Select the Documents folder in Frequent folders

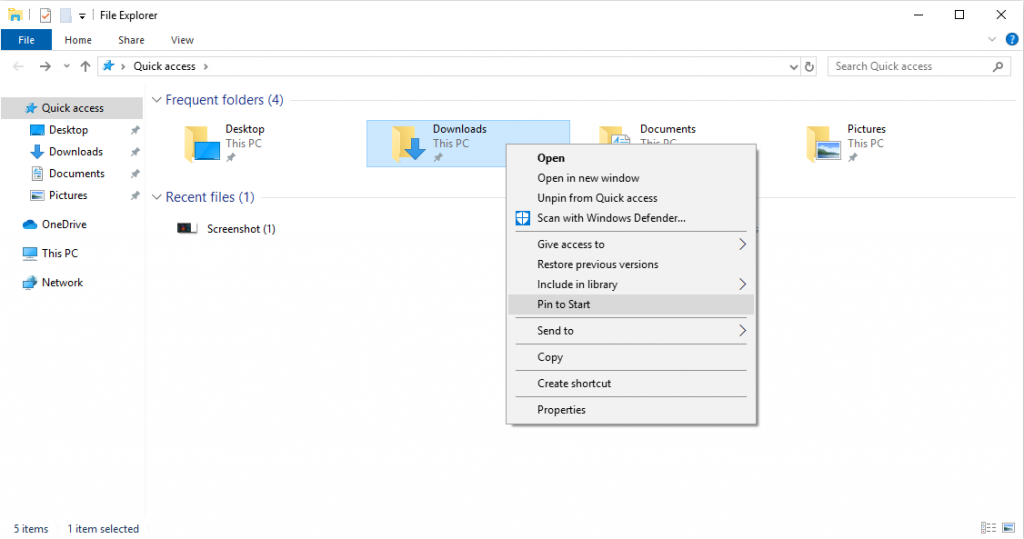coord(667,129)
